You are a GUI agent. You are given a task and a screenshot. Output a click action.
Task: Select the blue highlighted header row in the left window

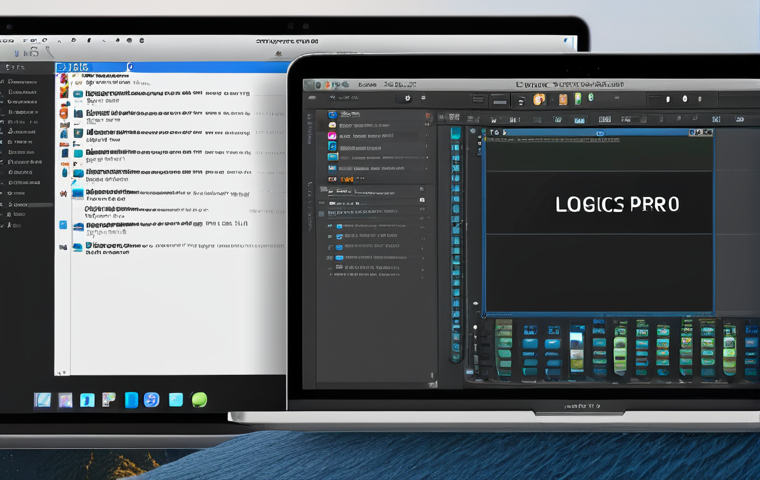pyautogui.click(x=172, y=67)
